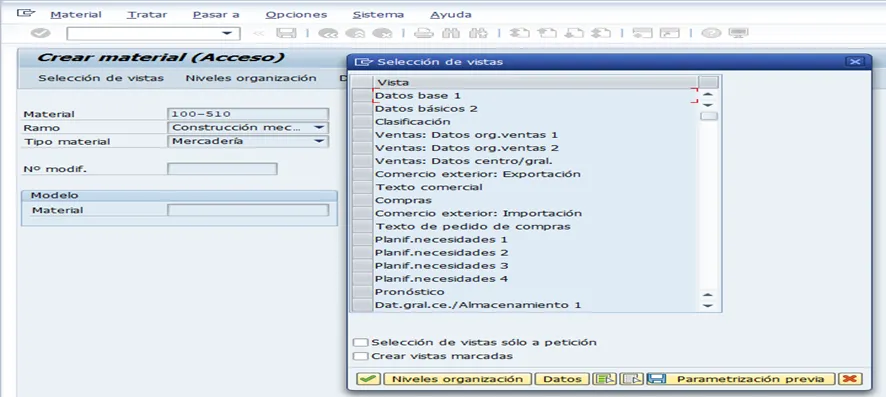Open the Sistema menu
Viewport: 886px width, 397px height.
pyautogui.click(x=378, y=15)
